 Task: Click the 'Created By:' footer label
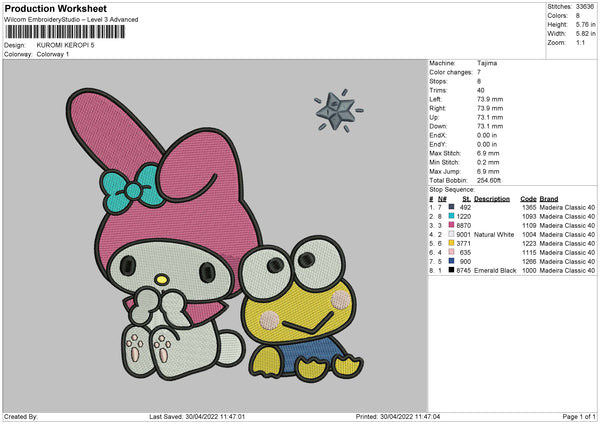pos(21,417)
